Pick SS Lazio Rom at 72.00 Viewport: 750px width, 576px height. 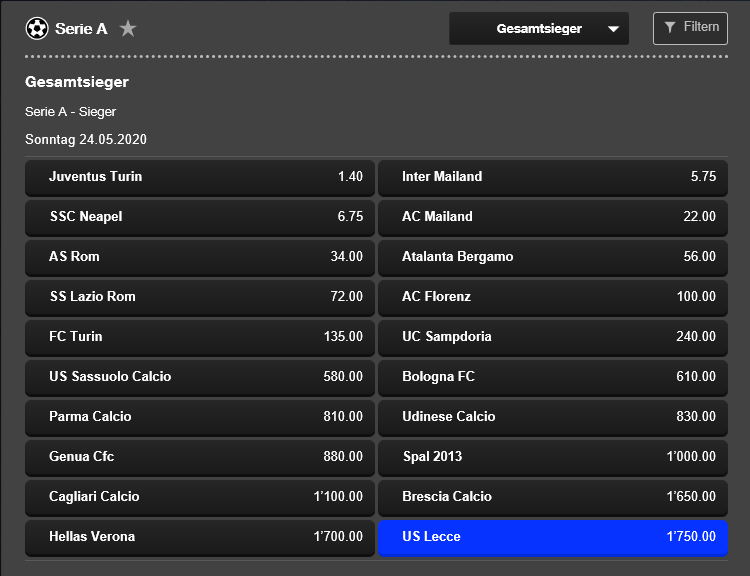point(200,297)
